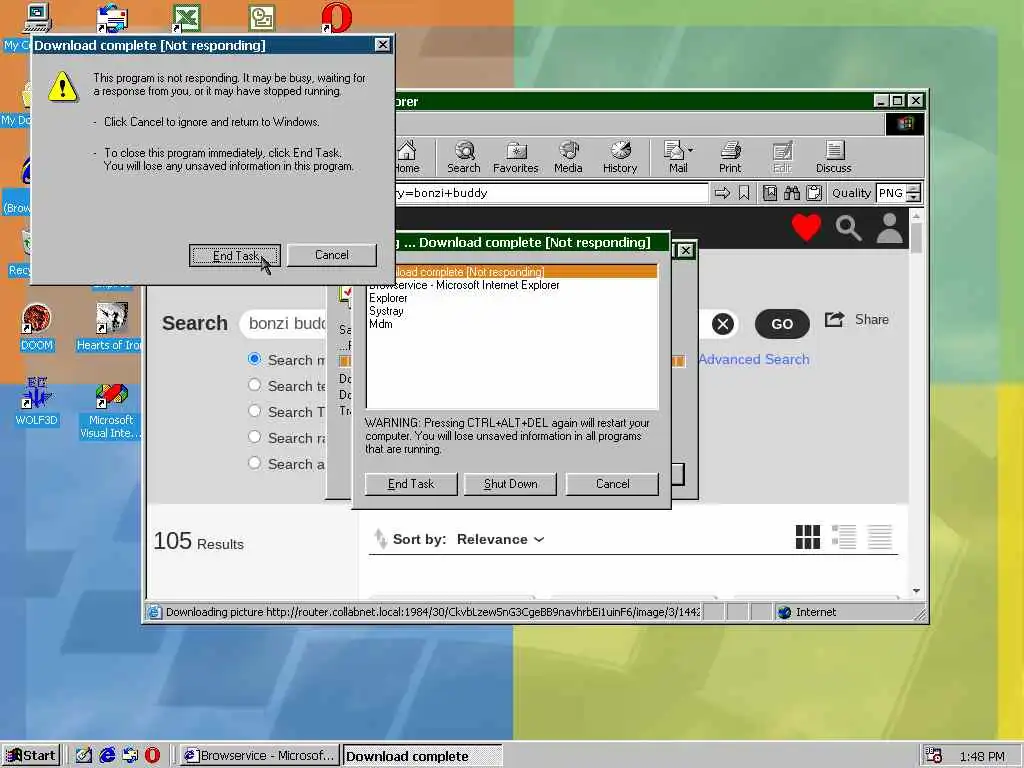Select the Systray entry in task list
Screen dimensions: 1024x768
pyautogui.click(x=386, y=312)
